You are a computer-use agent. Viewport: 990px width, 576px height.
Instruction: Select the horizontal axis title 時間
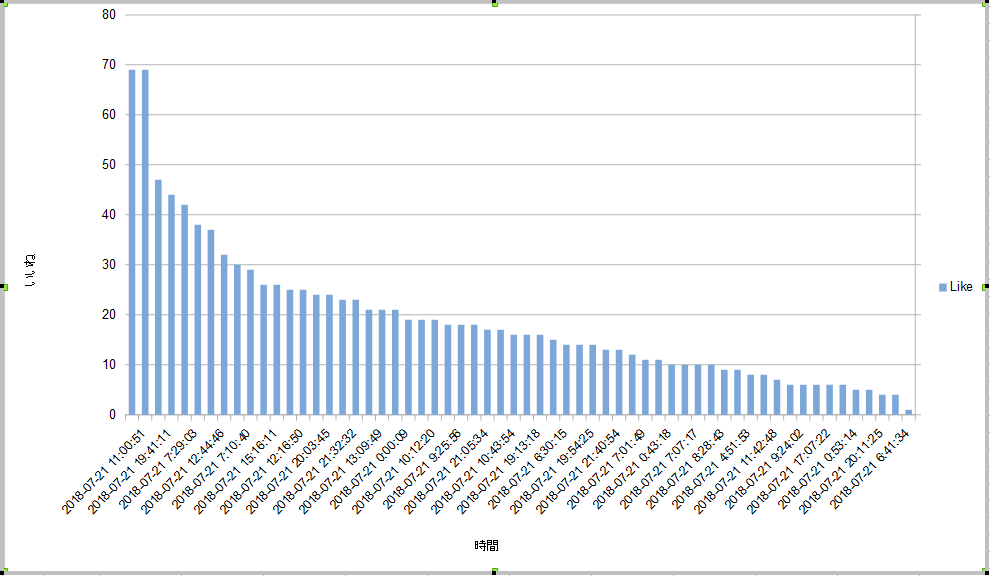(x=486, y=545)
